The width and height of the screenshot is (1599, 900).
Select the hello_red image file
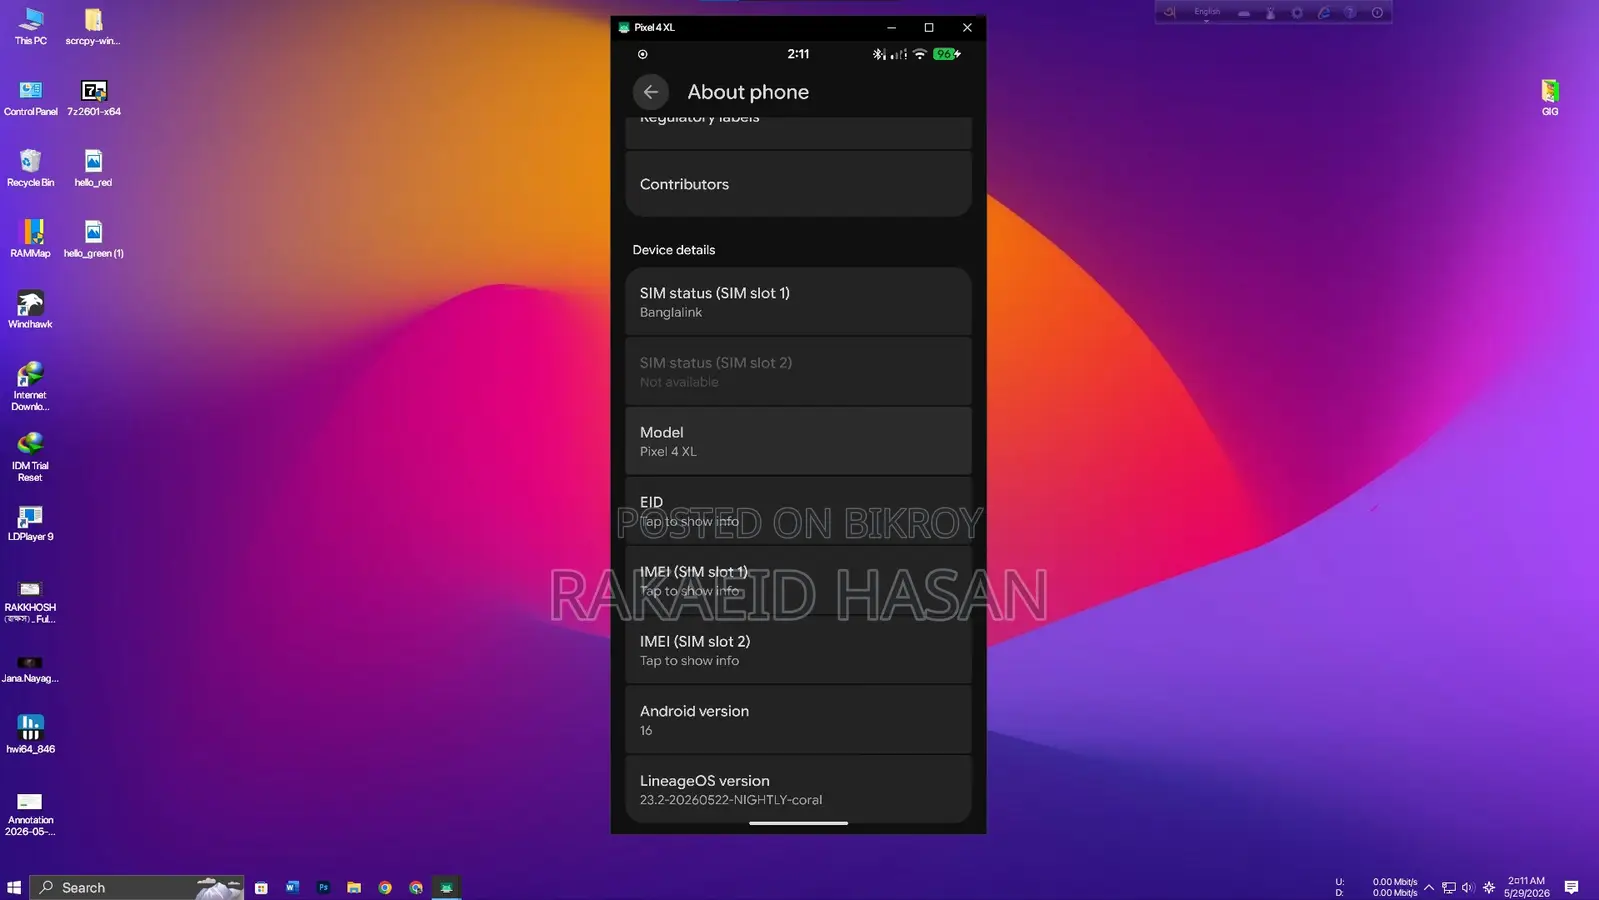(x=93, y=168)
